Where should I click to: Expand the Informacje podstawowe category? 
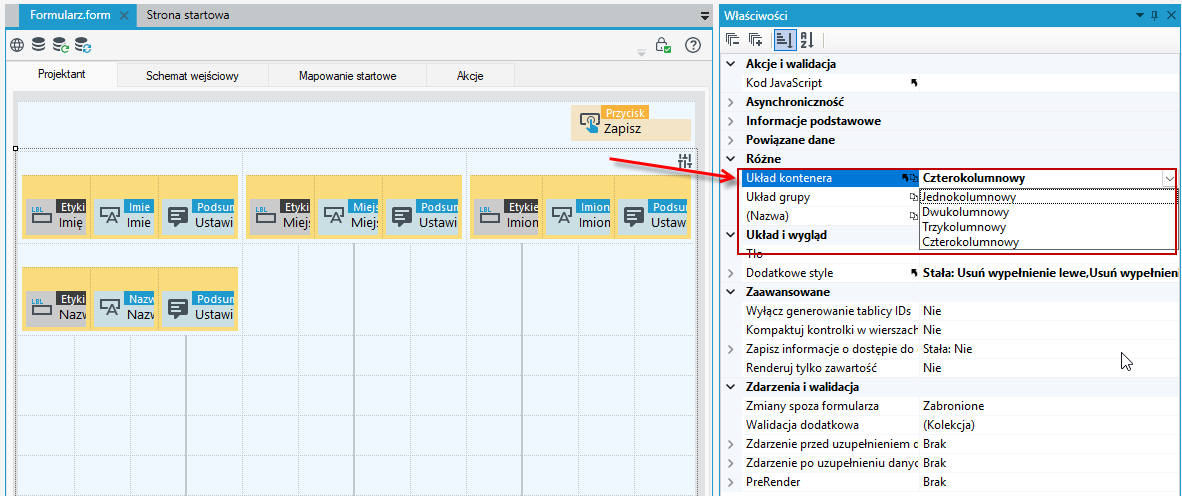point(730,121)
